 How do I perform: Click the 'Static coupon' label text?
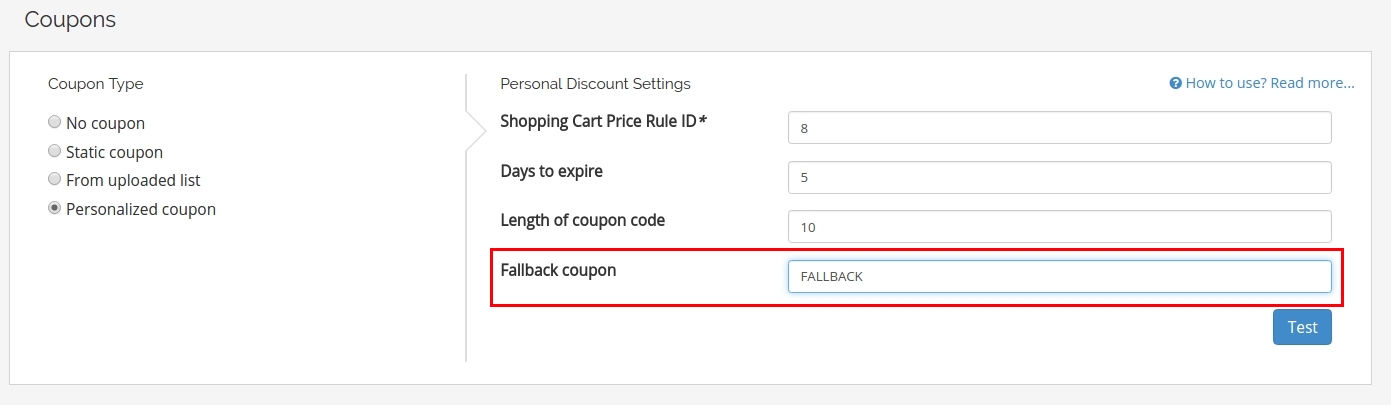click(x=114, y=152)
